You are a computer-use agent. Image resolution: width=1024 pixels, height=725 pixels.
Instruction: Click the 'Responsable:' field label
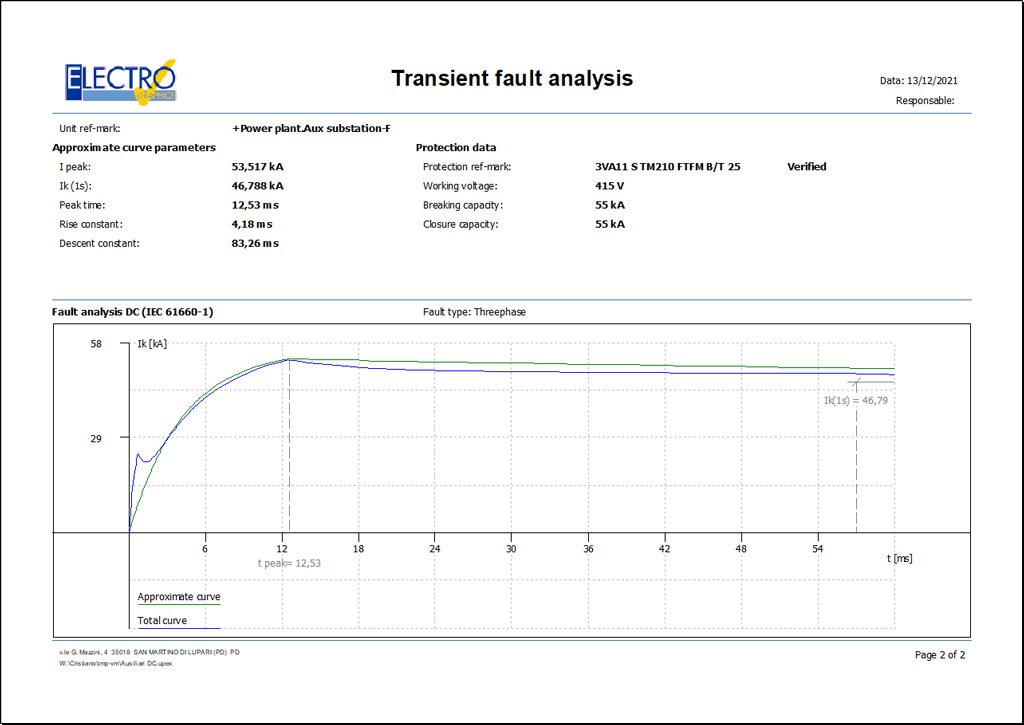pyautogui.click(x=925, y=101)
